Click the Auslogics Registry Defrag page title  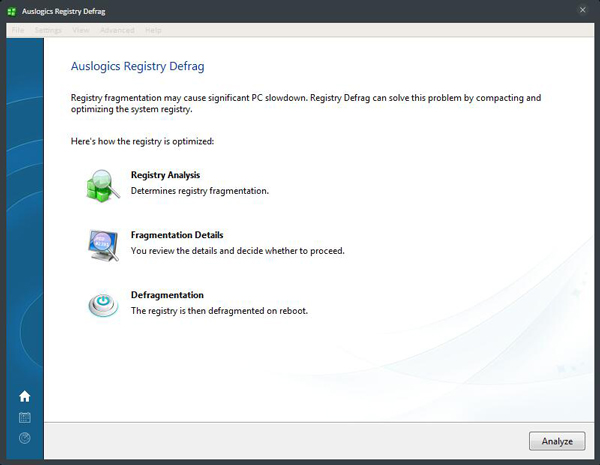click(x=137, y=66)
